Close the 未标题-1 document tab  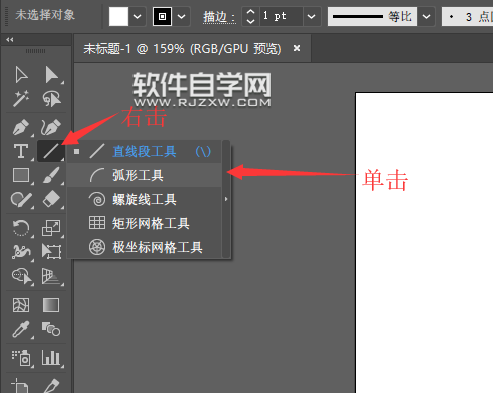[297, 49]
